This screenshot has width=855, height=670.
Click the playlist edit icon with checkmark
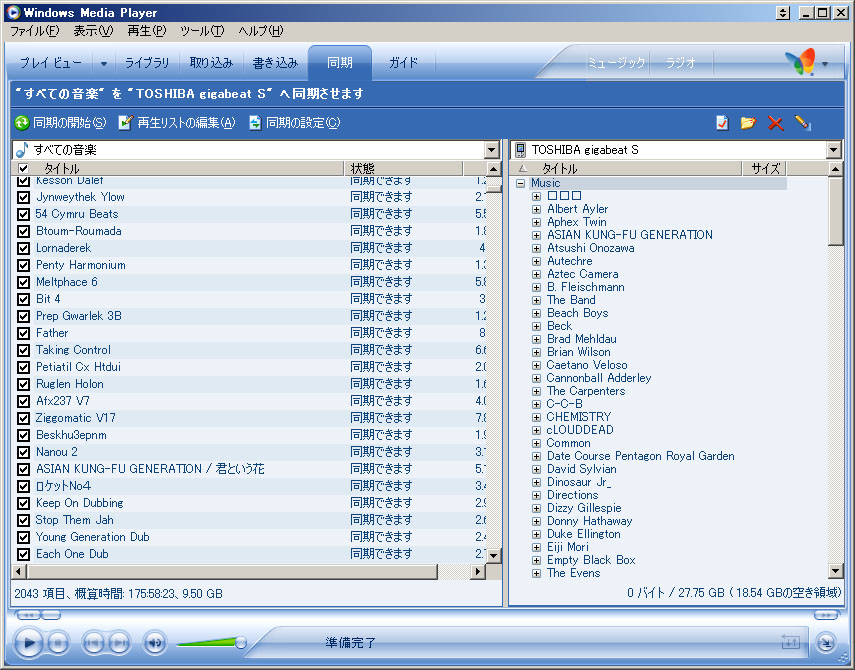(125, 123)
